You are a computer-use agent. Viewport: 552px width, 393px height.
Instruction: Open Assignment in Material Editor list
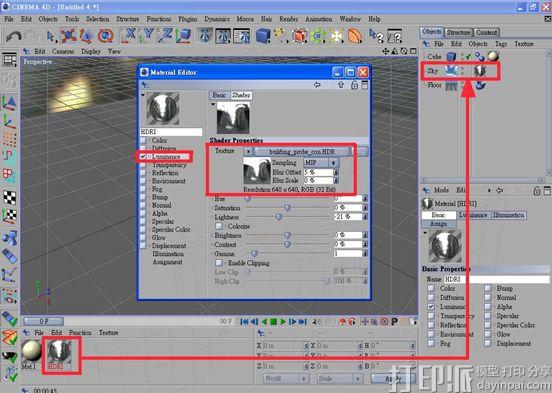[167, 262]
